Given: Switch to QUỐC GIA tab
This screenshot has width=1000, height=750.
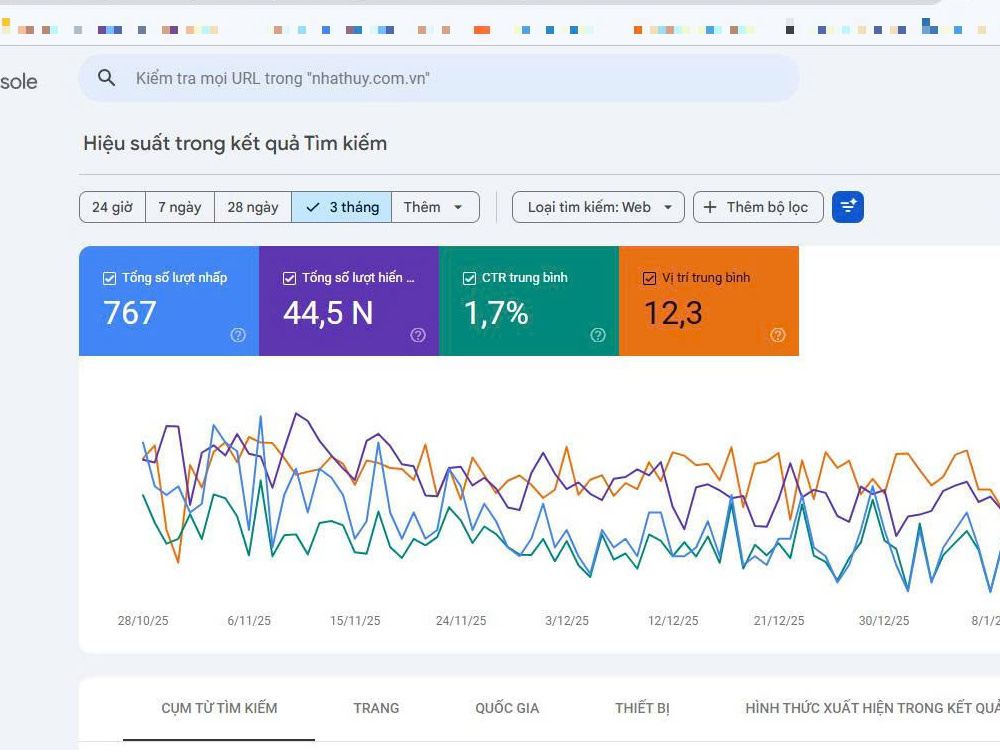Looking at the screenshot, I should (507, 708).
